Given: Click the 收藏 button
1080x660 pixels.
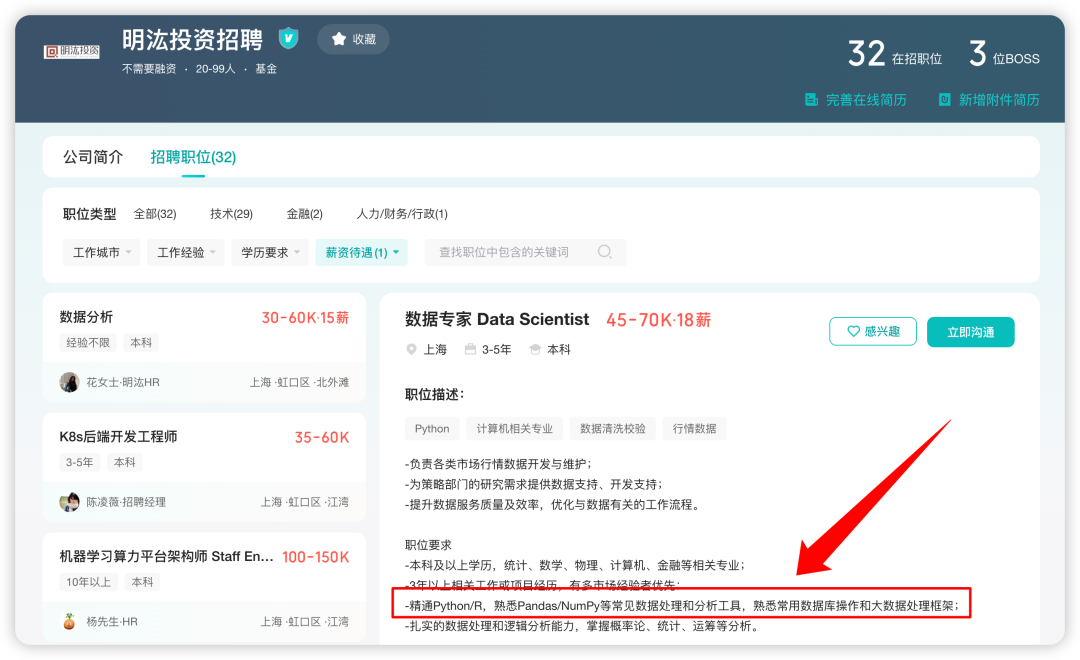Looking at the screenshot, I should coord(353,39).
